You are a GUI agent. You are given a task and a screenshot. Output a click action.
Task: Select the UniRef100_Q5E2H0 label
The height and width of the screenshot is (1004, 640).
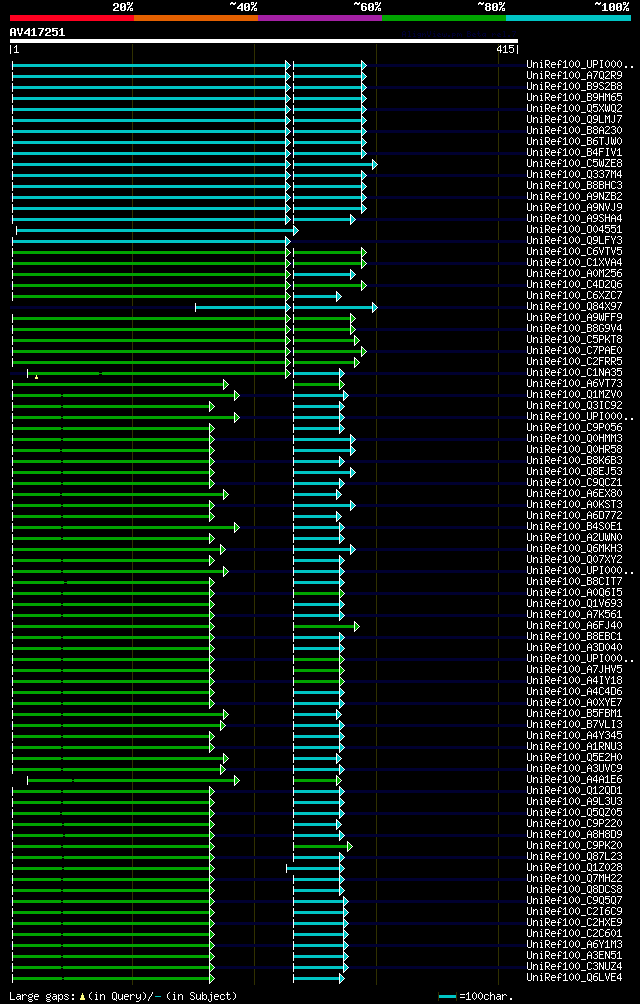[x=574, y=757]
